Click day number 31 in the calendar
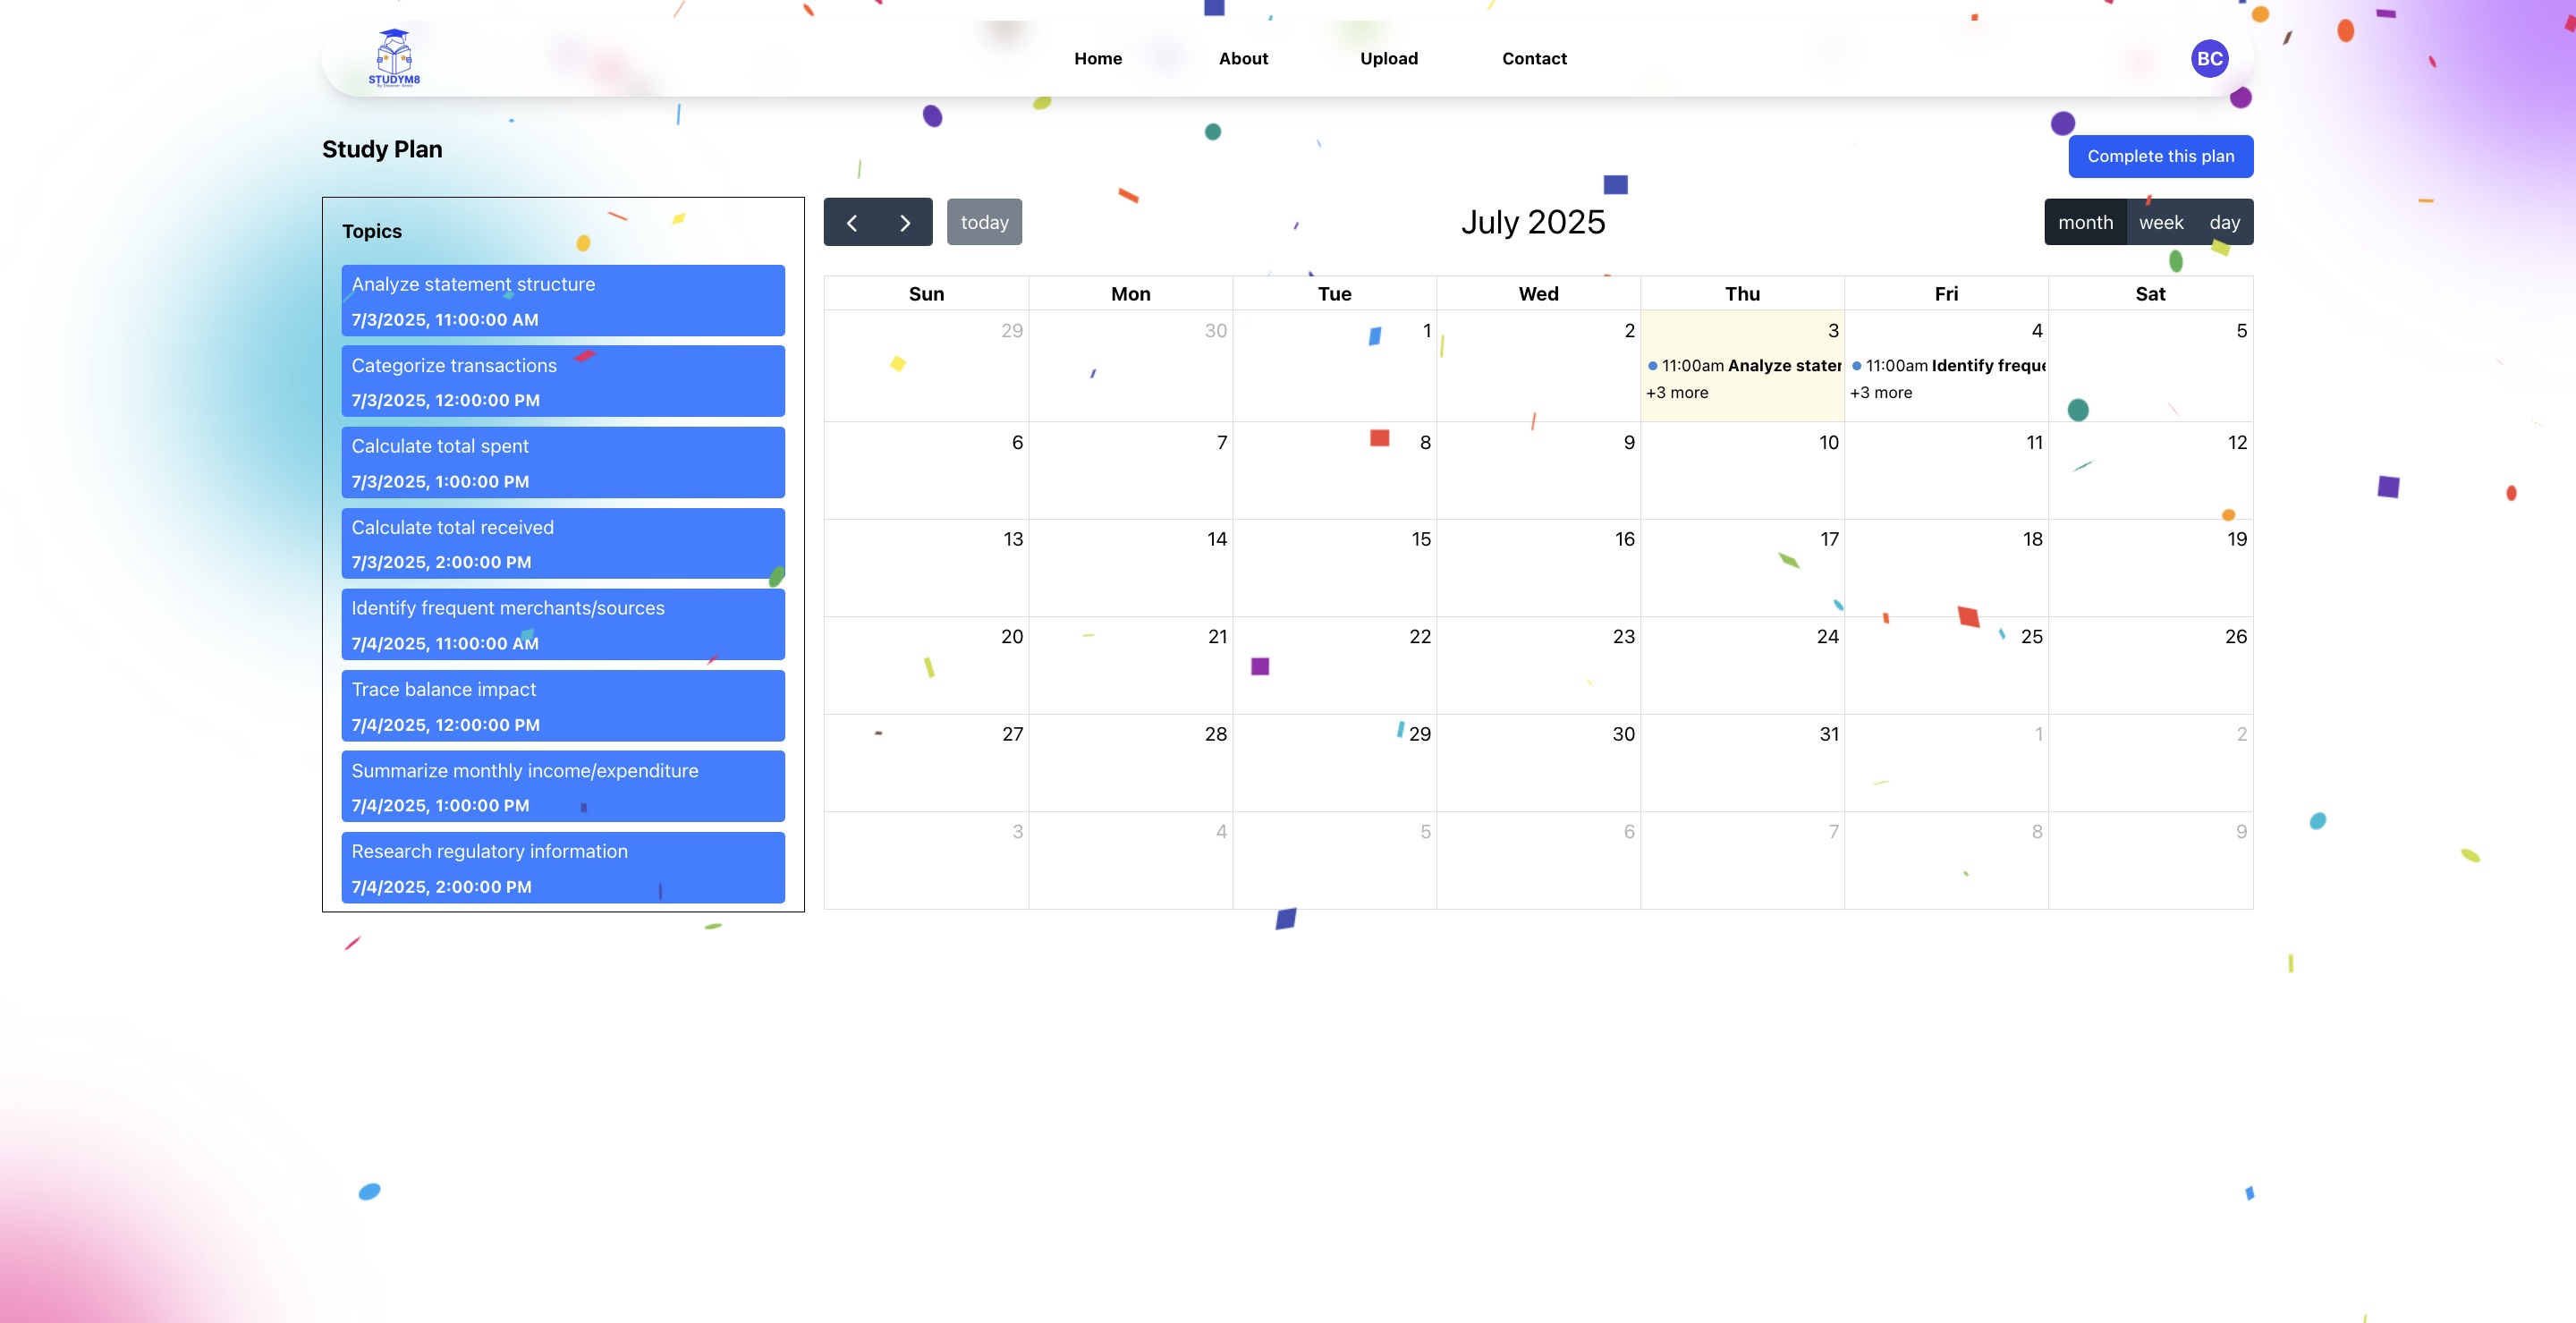Image resolution: width=2576 pixels, height=1323 pixels. pyautogui.click(x=1829, y=734)
